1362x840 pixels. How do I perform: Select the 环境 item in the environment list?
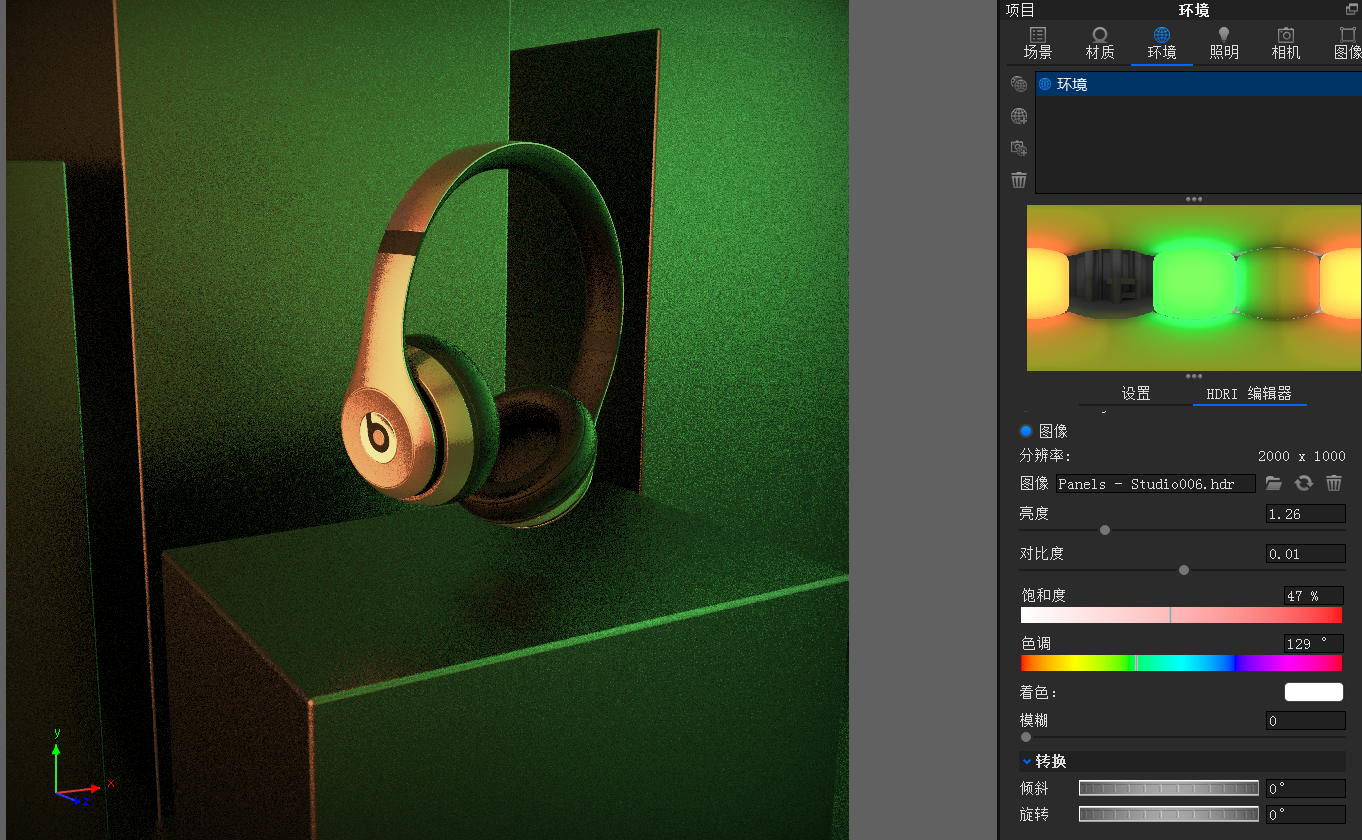click(x=1198, y=85)
